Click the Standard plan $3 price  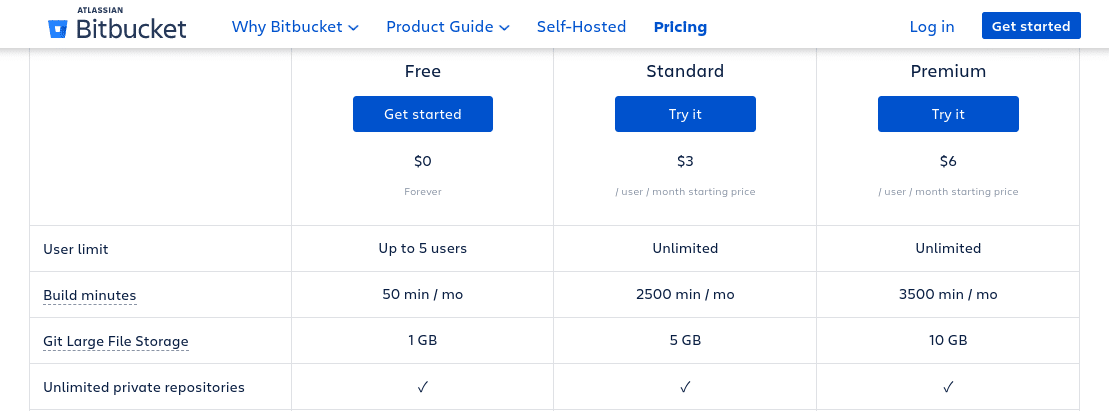click(685, 161)
